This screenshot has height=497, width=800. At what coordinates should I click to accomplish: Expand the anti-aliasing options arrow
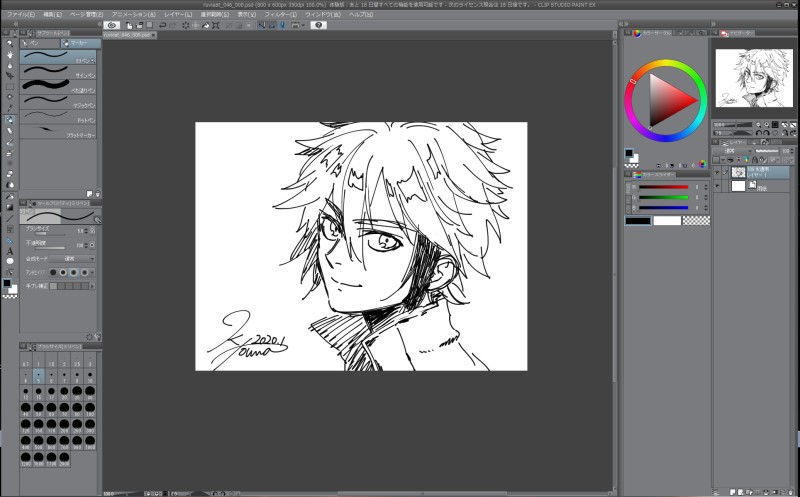pos(92,272)
